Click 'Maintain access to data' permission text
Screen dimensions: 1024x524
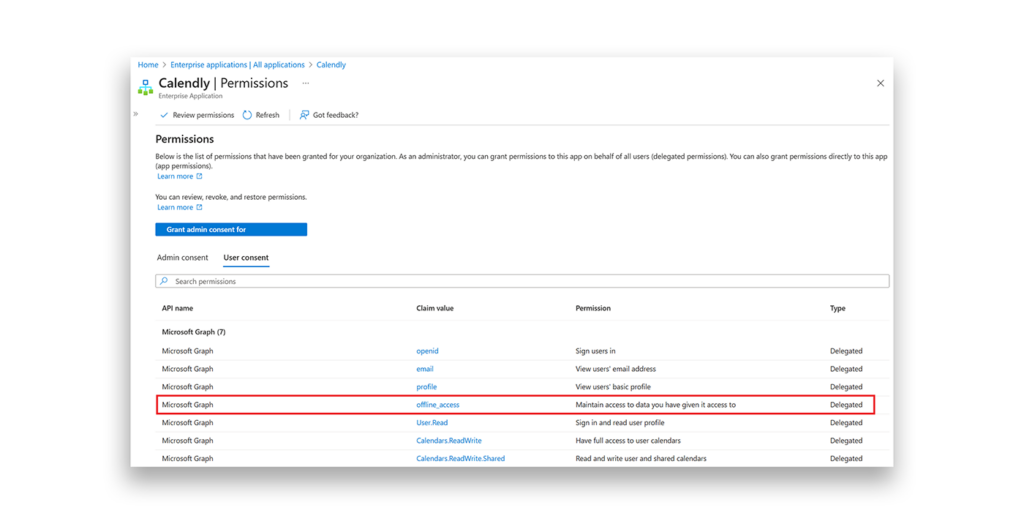(655, 405)
